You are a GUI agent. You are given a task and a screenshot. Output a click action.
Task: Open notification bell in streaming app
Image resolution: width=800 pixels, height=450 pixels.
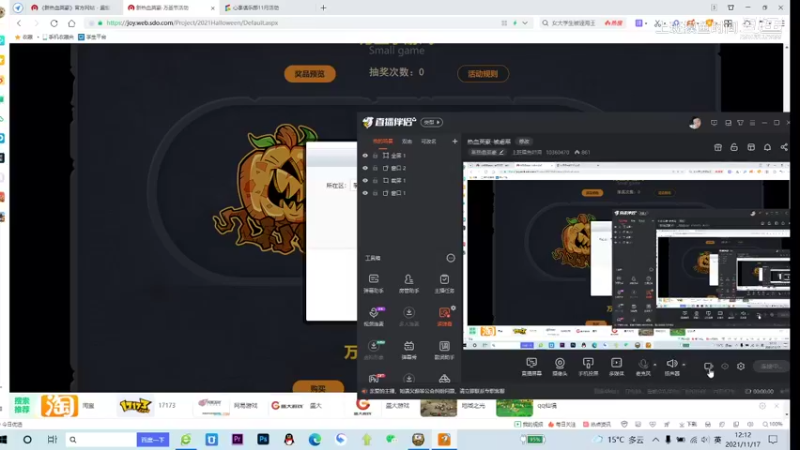(767, 147)
